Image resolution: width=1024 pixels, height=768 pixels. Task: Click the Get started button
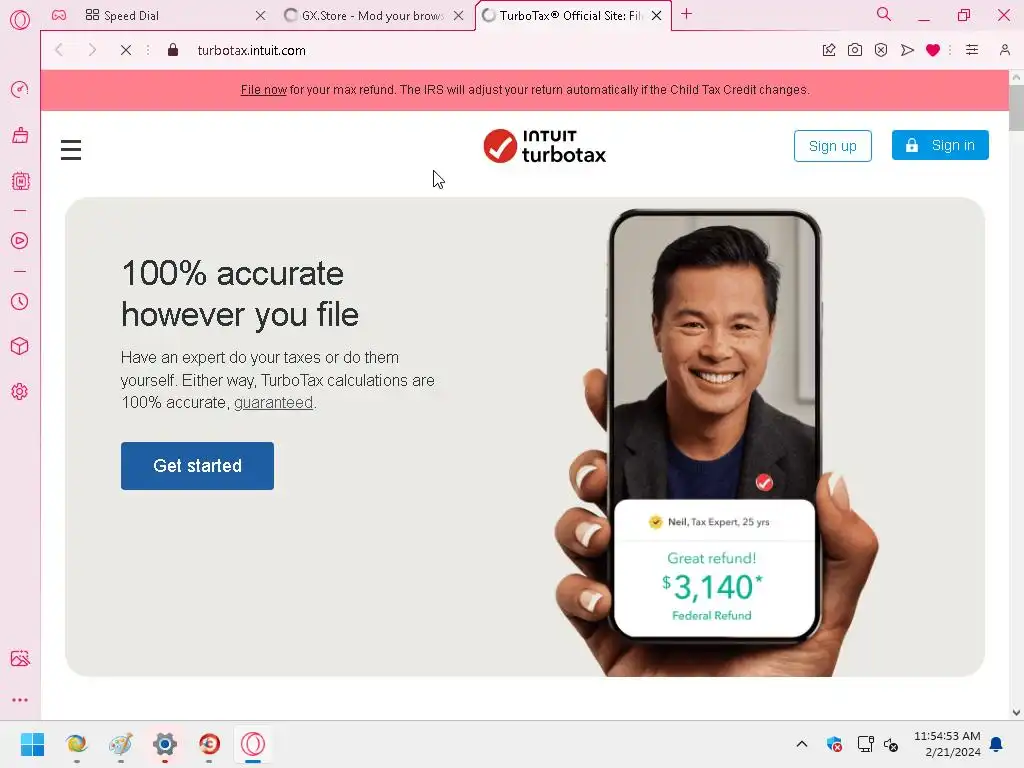tap(197, 466)
